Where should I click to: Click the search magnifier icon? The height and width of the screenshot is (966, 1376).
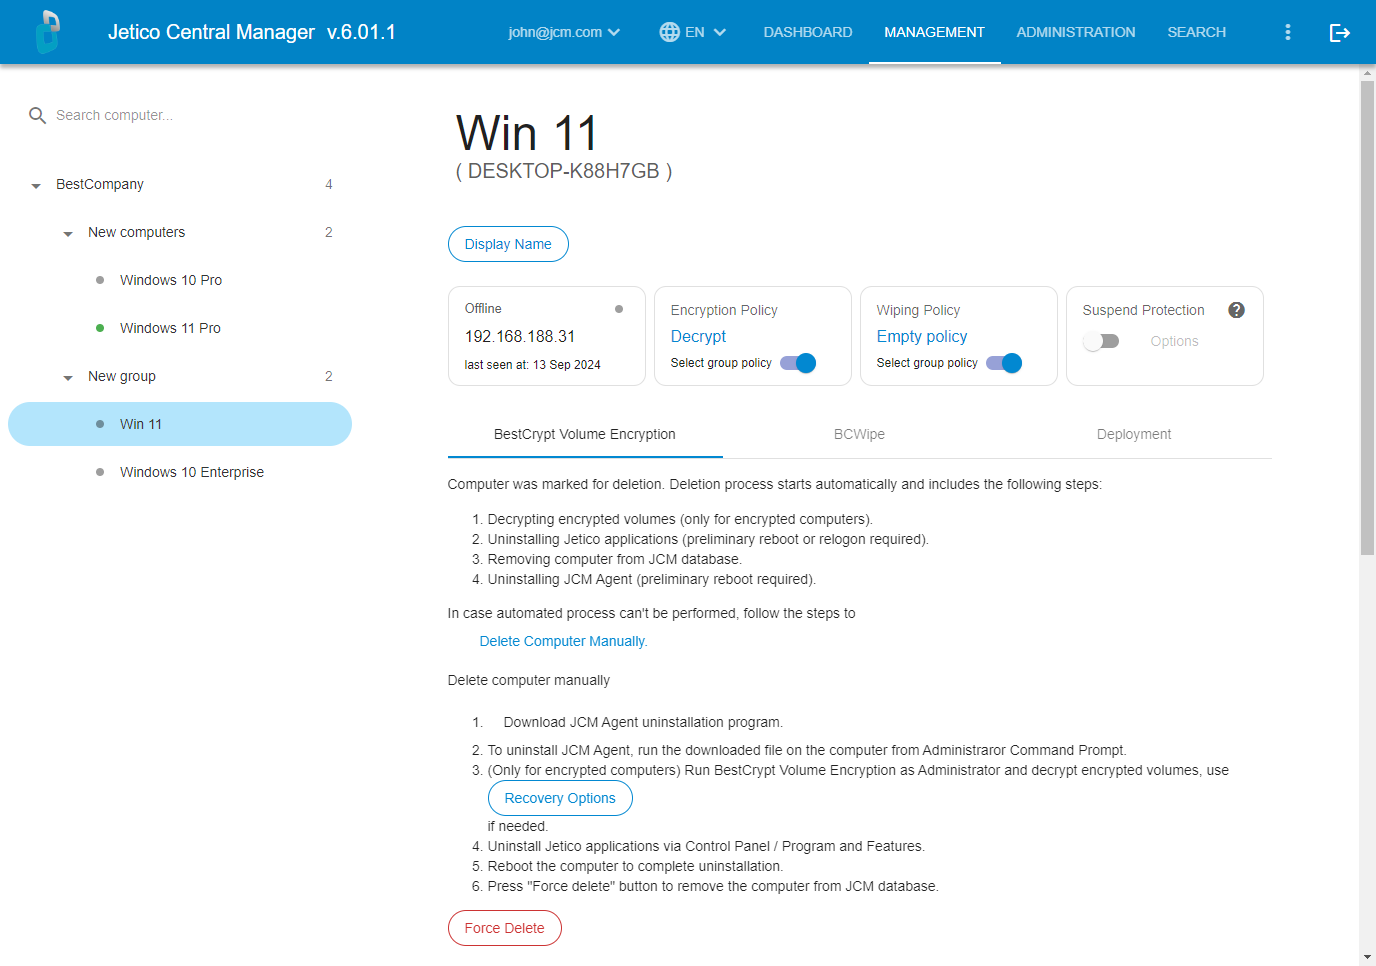[x=38, y=116]
